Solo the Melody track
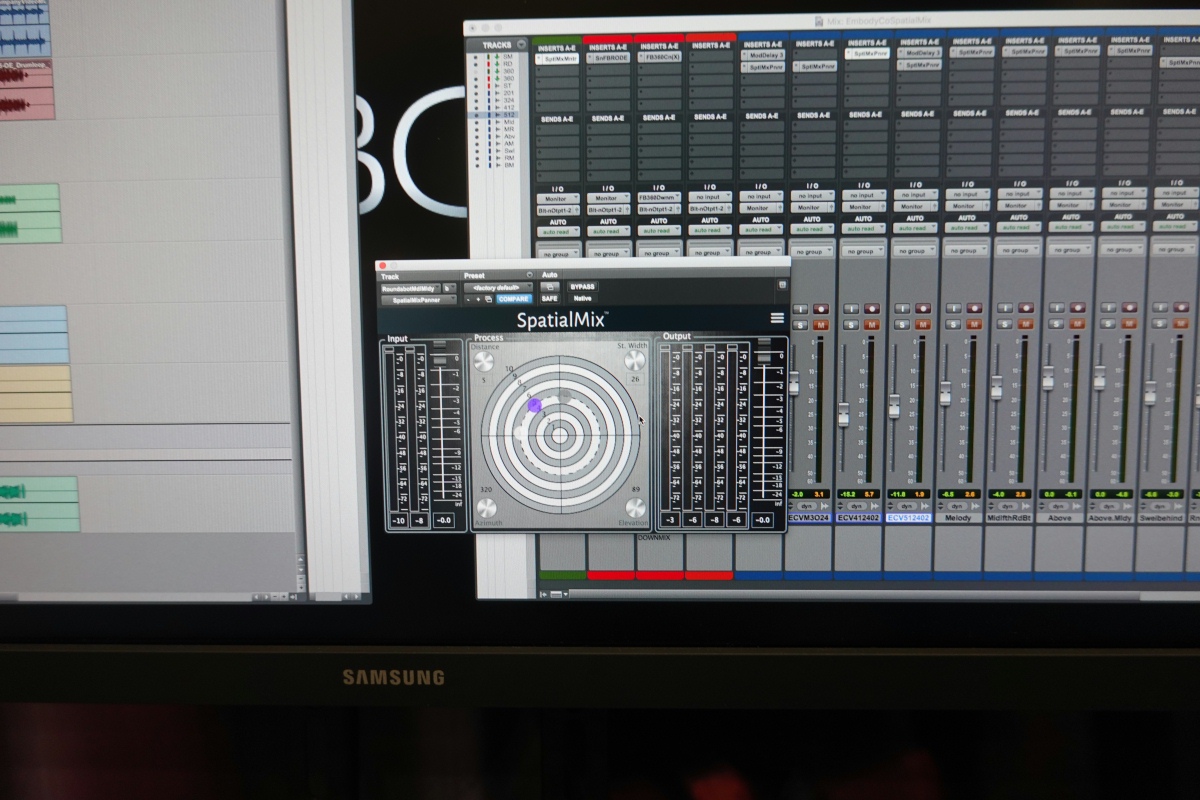This screenshot has height=800, width=1200. pyautogui.click(x=953, y=325)
